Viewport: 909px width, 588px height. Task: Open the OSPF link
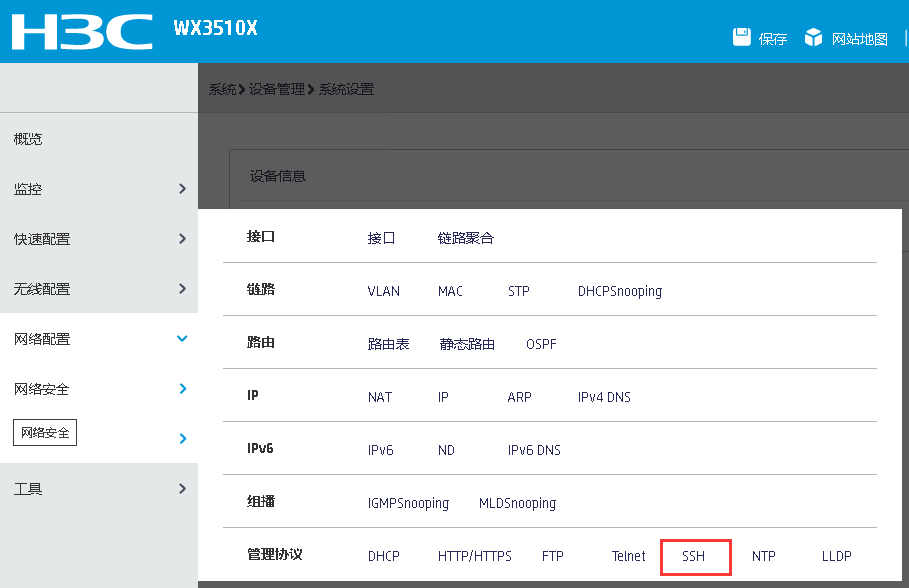(x=541, y=344)
